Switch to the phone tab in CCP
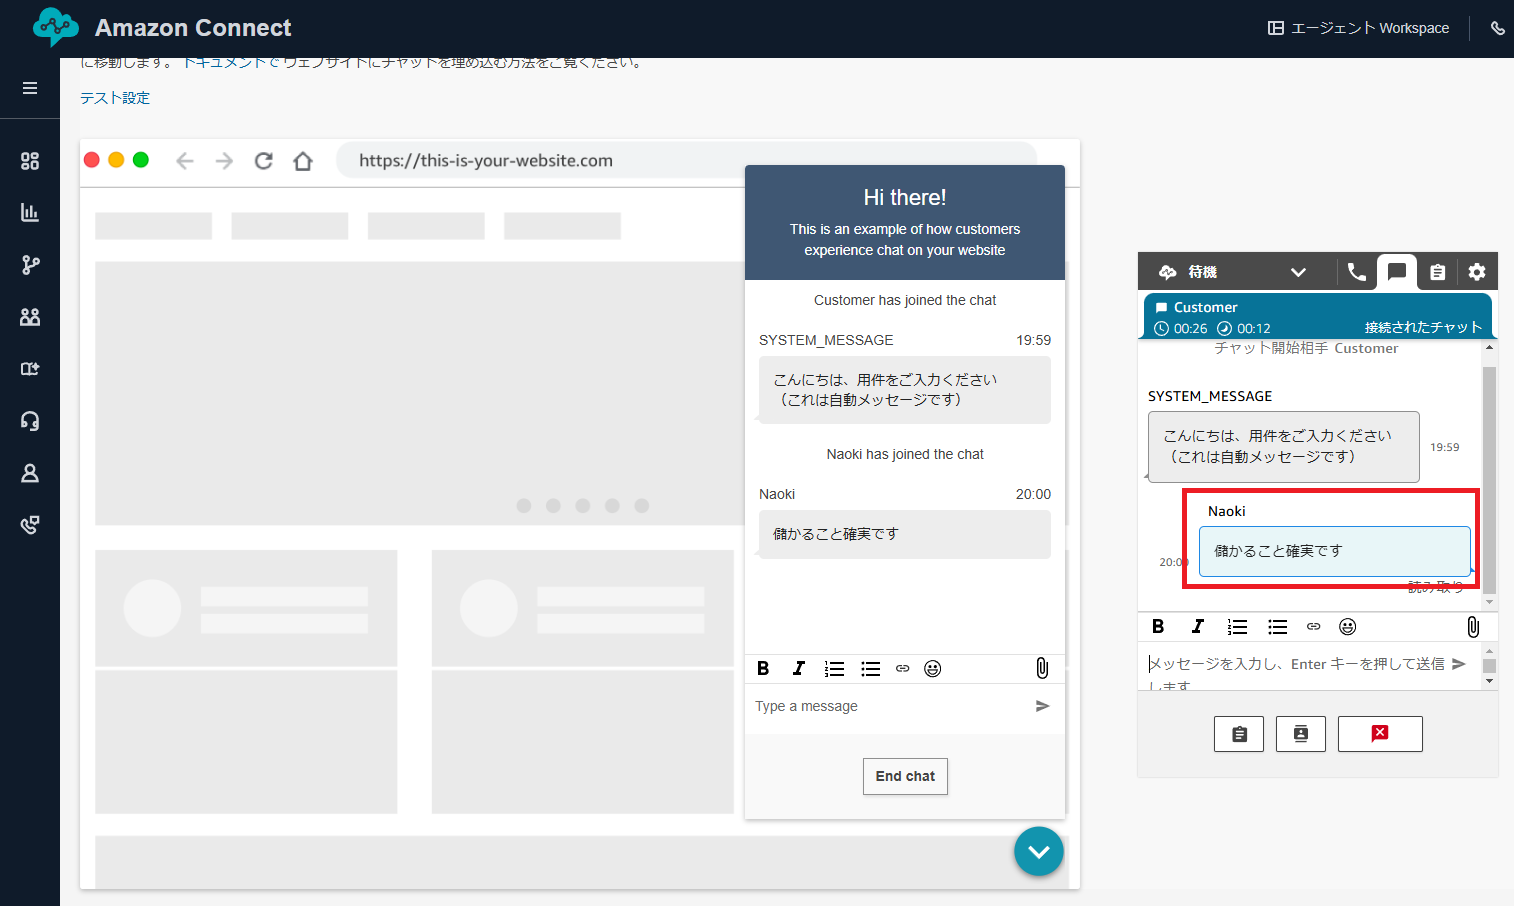This screenshot has width=1514, height=906. tap(1357, 272)
